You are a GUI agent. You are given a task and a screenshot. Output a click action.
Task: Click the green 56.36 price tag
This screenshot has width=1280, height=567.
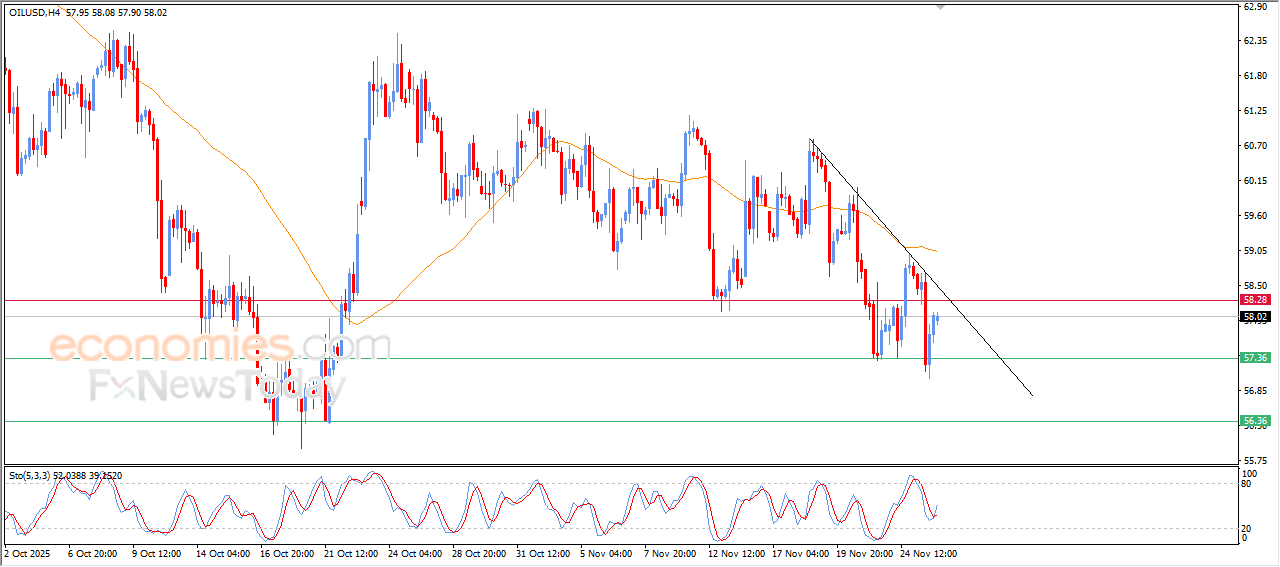pos(1254,422)
